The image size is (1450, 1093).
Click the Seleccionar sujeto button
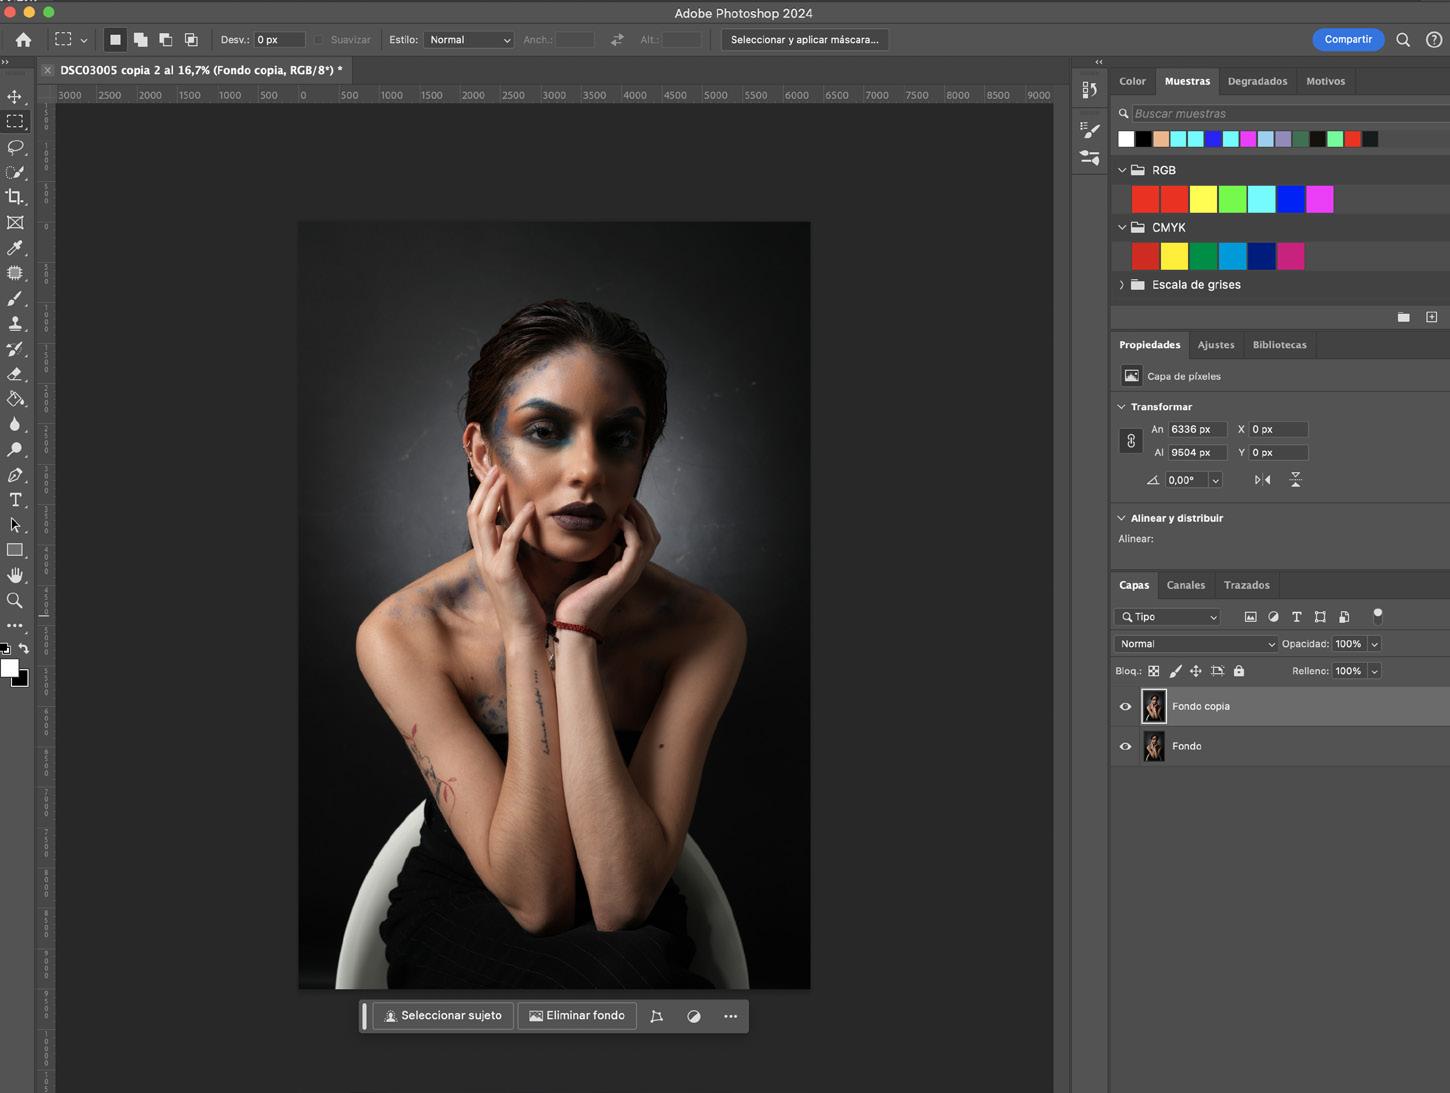(443, 1016)
